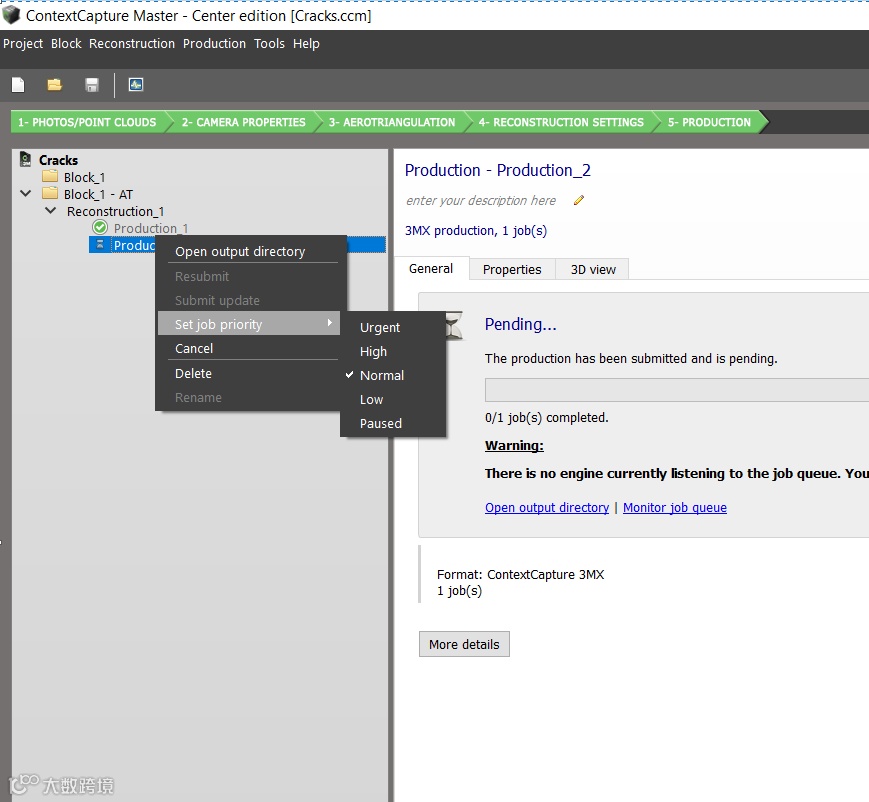This screenshot has width=869, height=802.
Task: Open the Block menu
Action: [66, 43]
